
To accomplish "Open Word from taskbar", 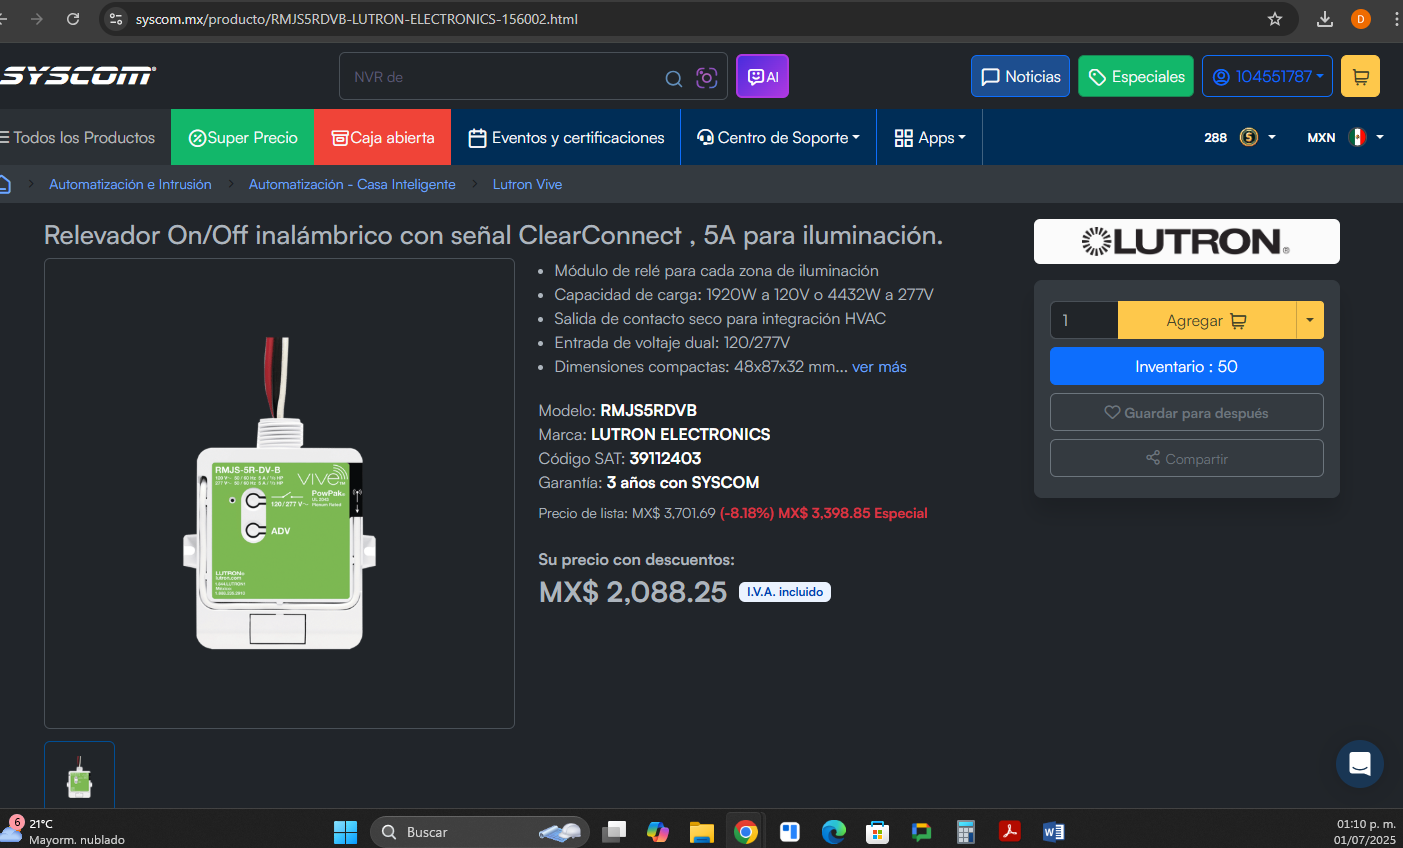I will [1054, 832].
